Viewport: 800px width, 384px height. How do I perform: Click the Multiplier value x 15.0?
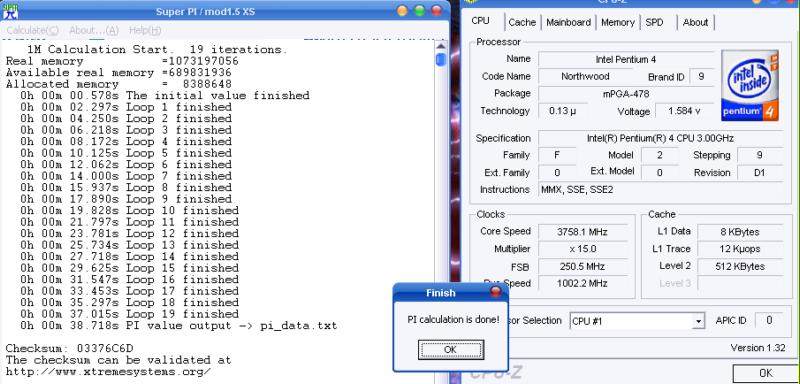[582, 249]
